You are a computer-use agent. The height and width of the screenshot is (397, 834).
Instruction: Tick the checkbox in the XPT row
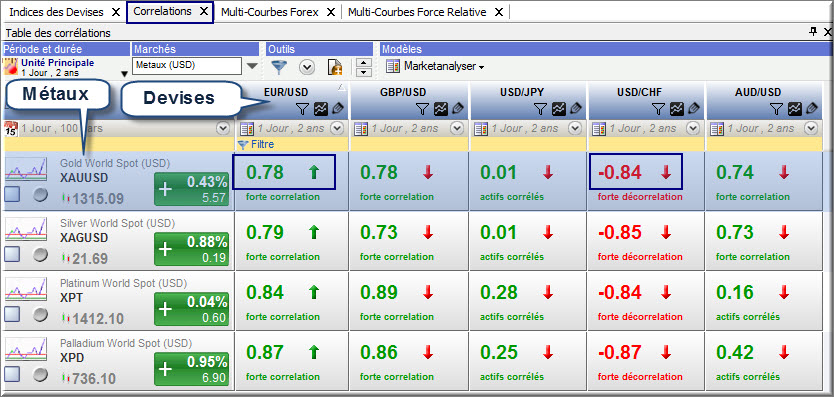click(12, 315)
